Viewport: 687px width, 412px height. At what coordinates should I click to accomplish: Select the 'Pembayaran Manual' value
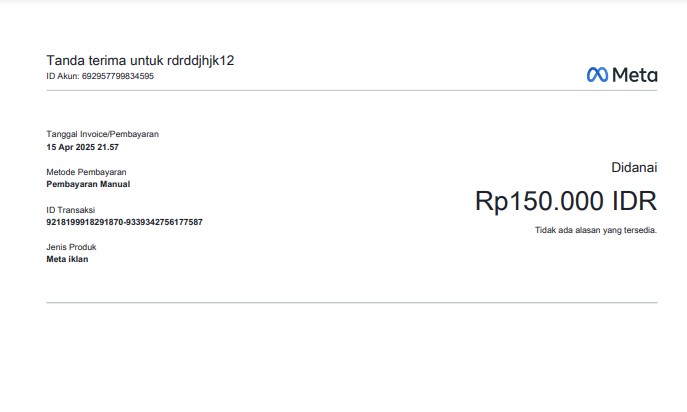pos(88,184)
